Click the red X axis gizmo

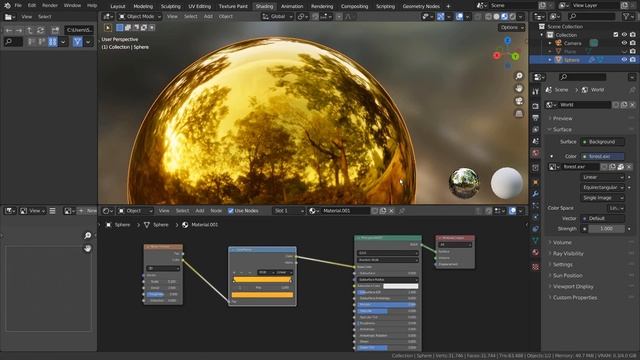497,55
